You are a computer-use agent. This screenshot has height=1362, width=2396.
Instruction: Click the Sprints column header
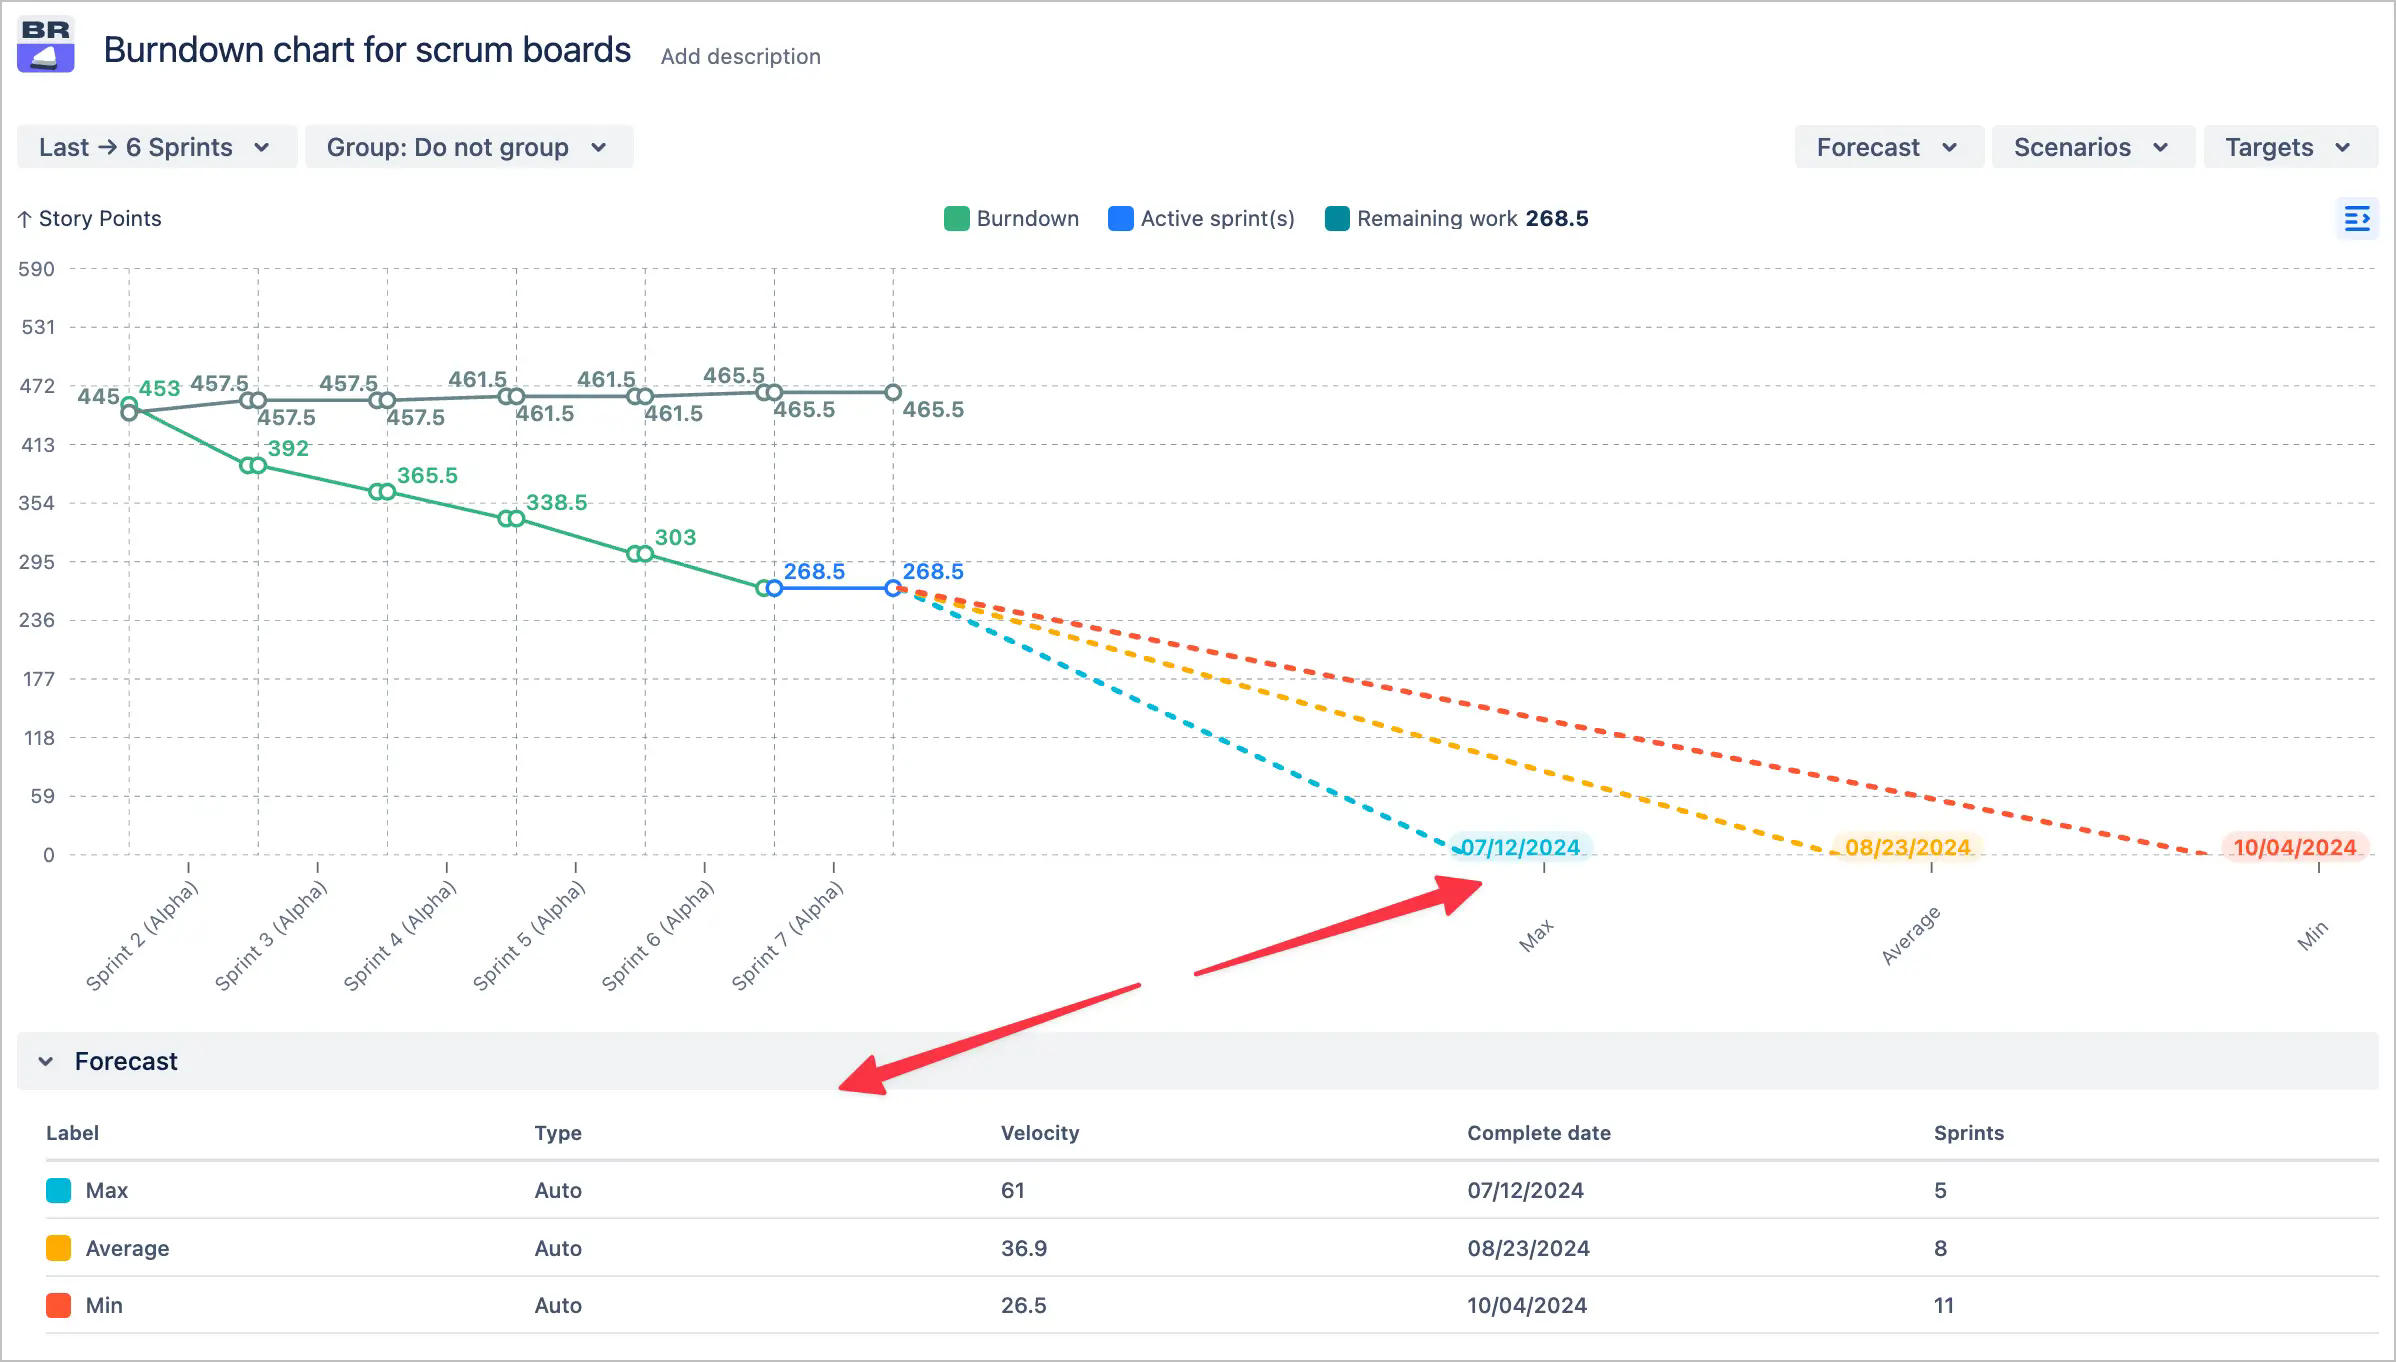click(x=1968, y=1133)
